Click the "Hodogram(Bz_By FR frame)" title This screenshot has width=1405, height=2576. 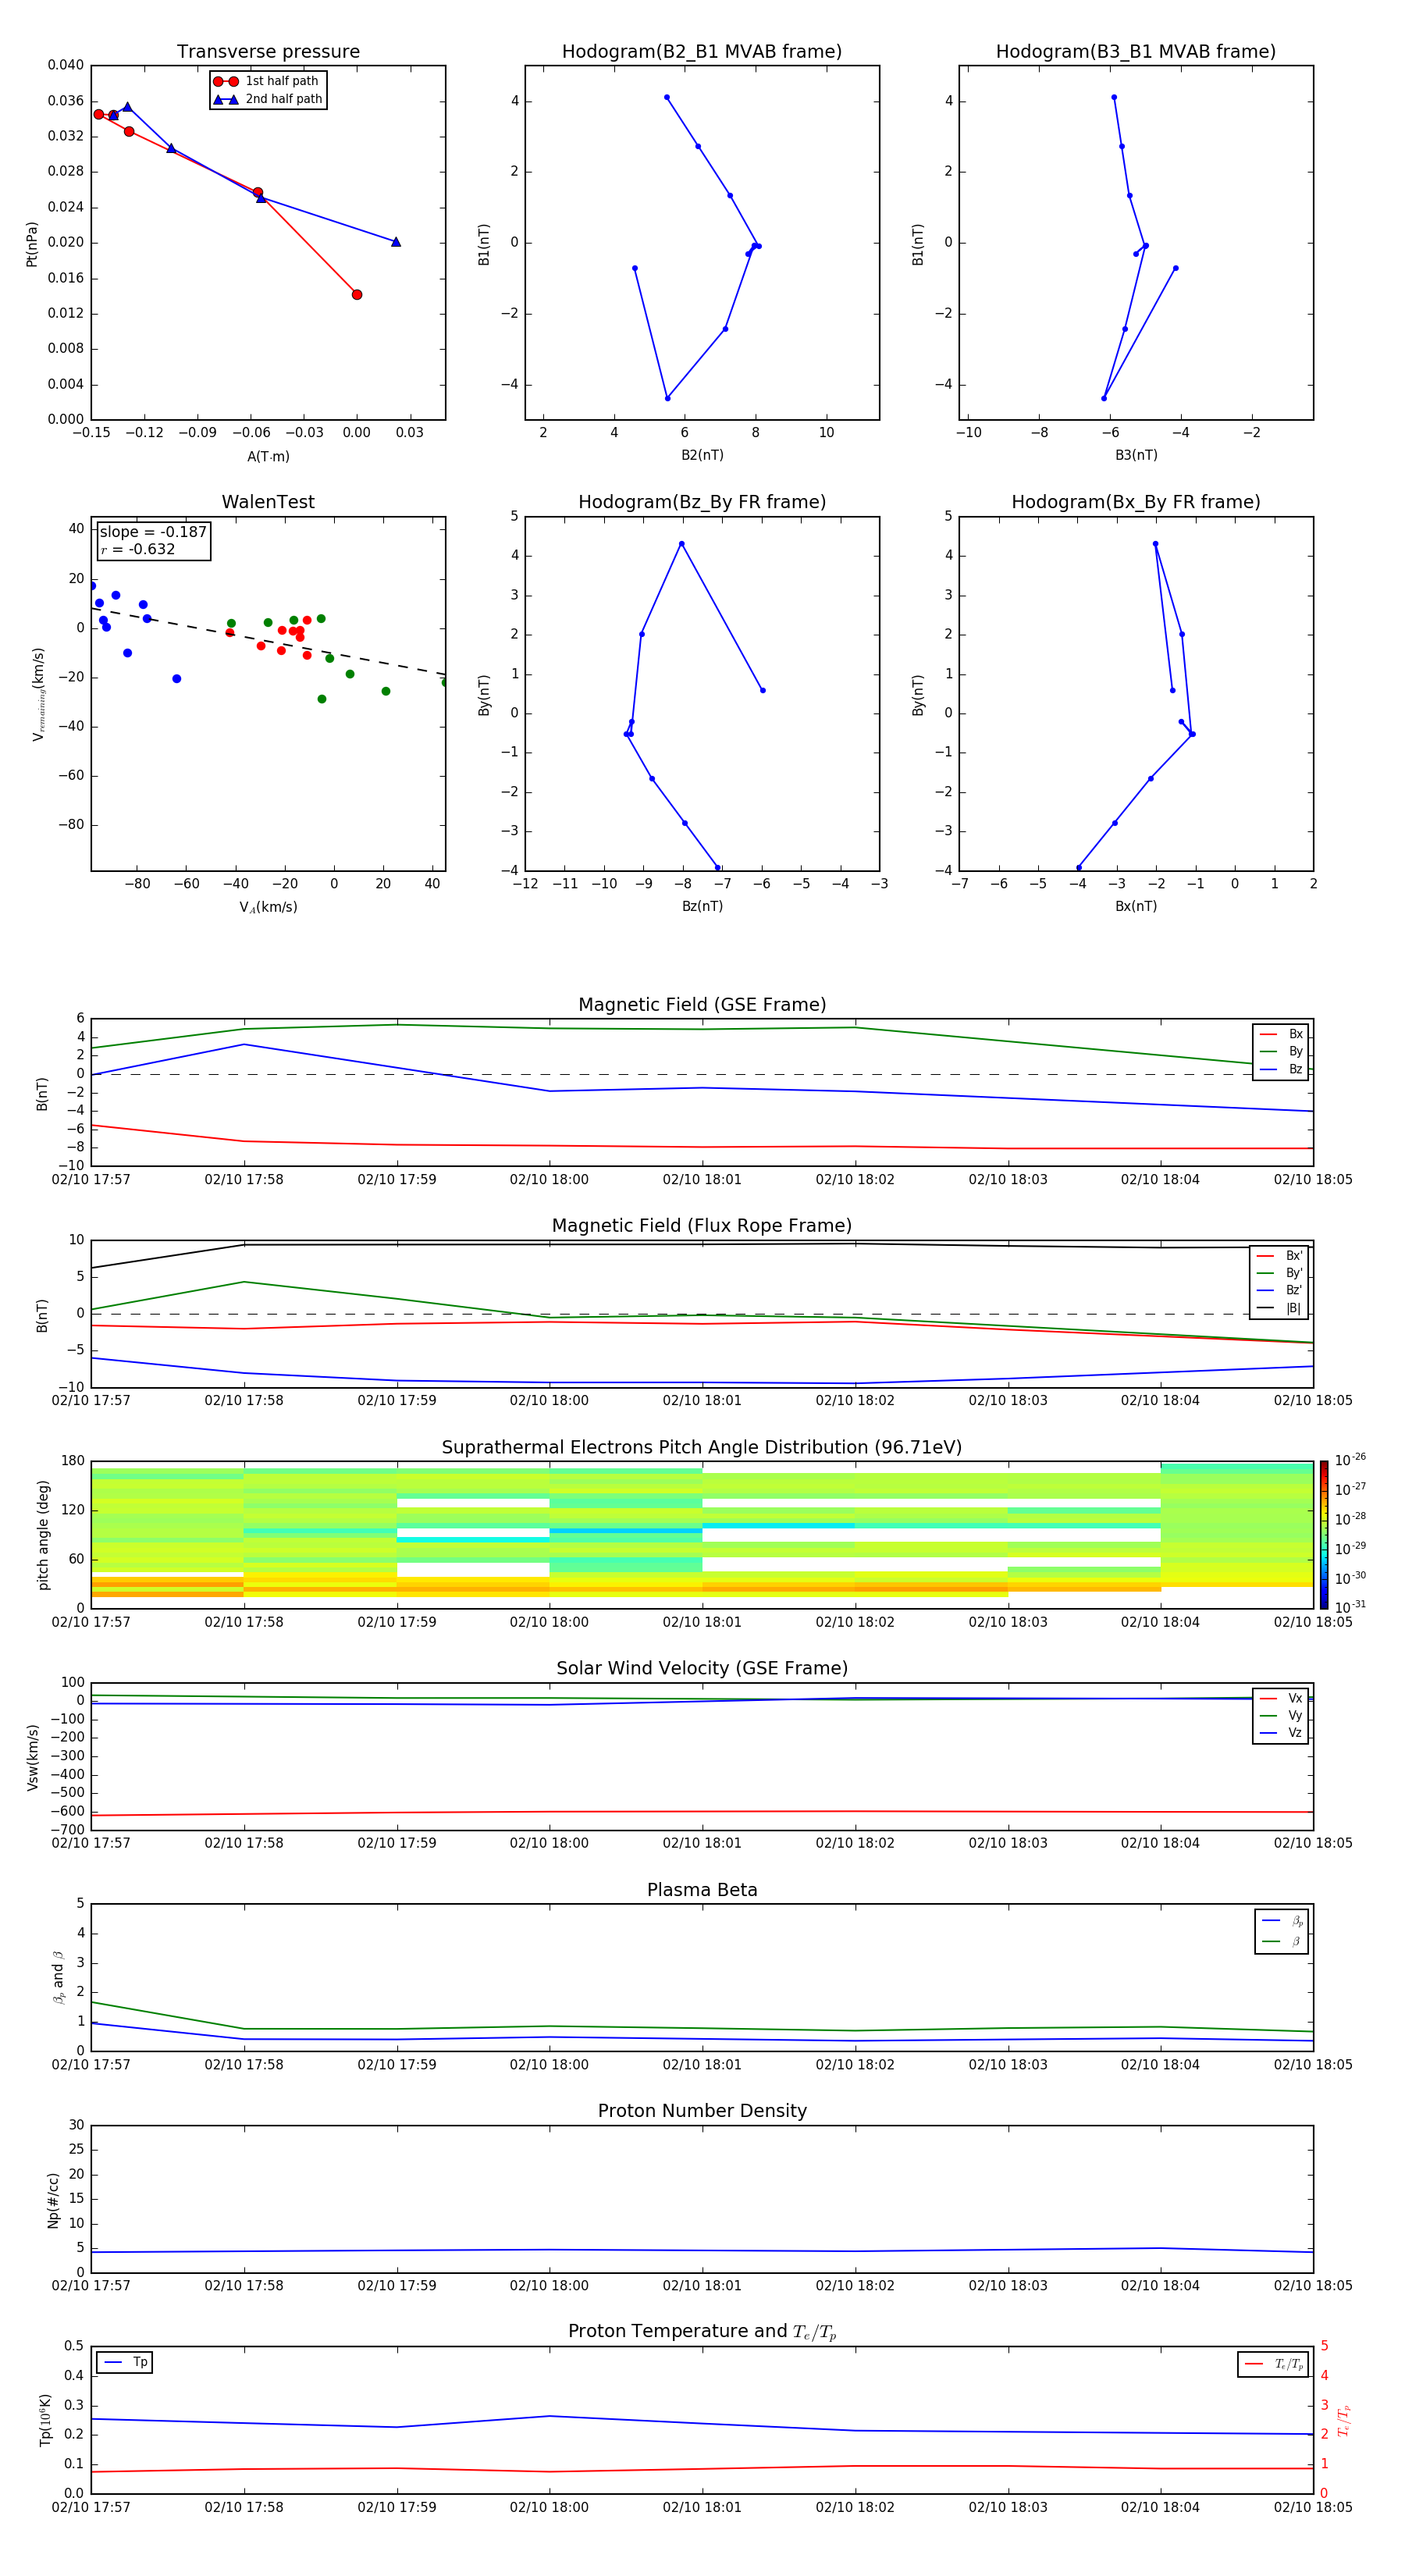click(x=702, y=502)
